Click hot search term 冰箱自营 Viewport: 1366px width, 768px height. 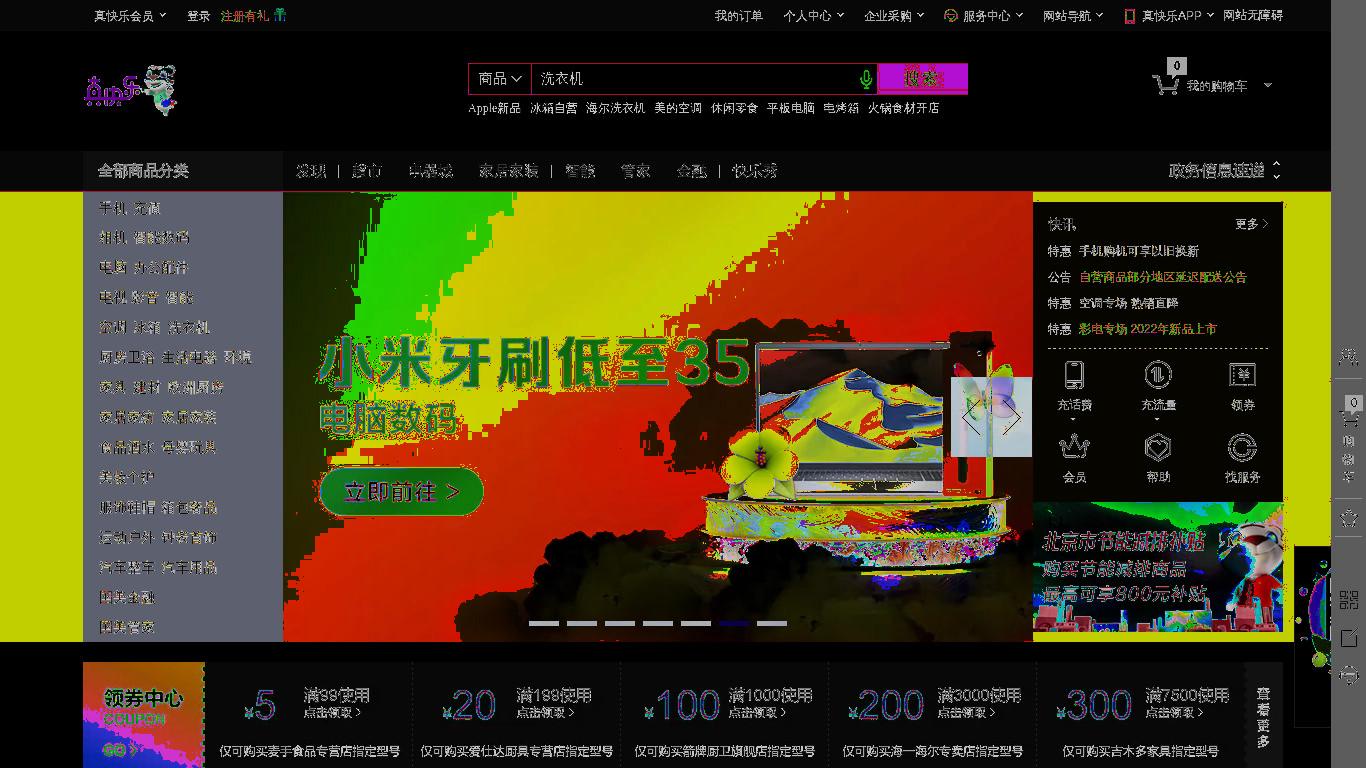point(554,108)
